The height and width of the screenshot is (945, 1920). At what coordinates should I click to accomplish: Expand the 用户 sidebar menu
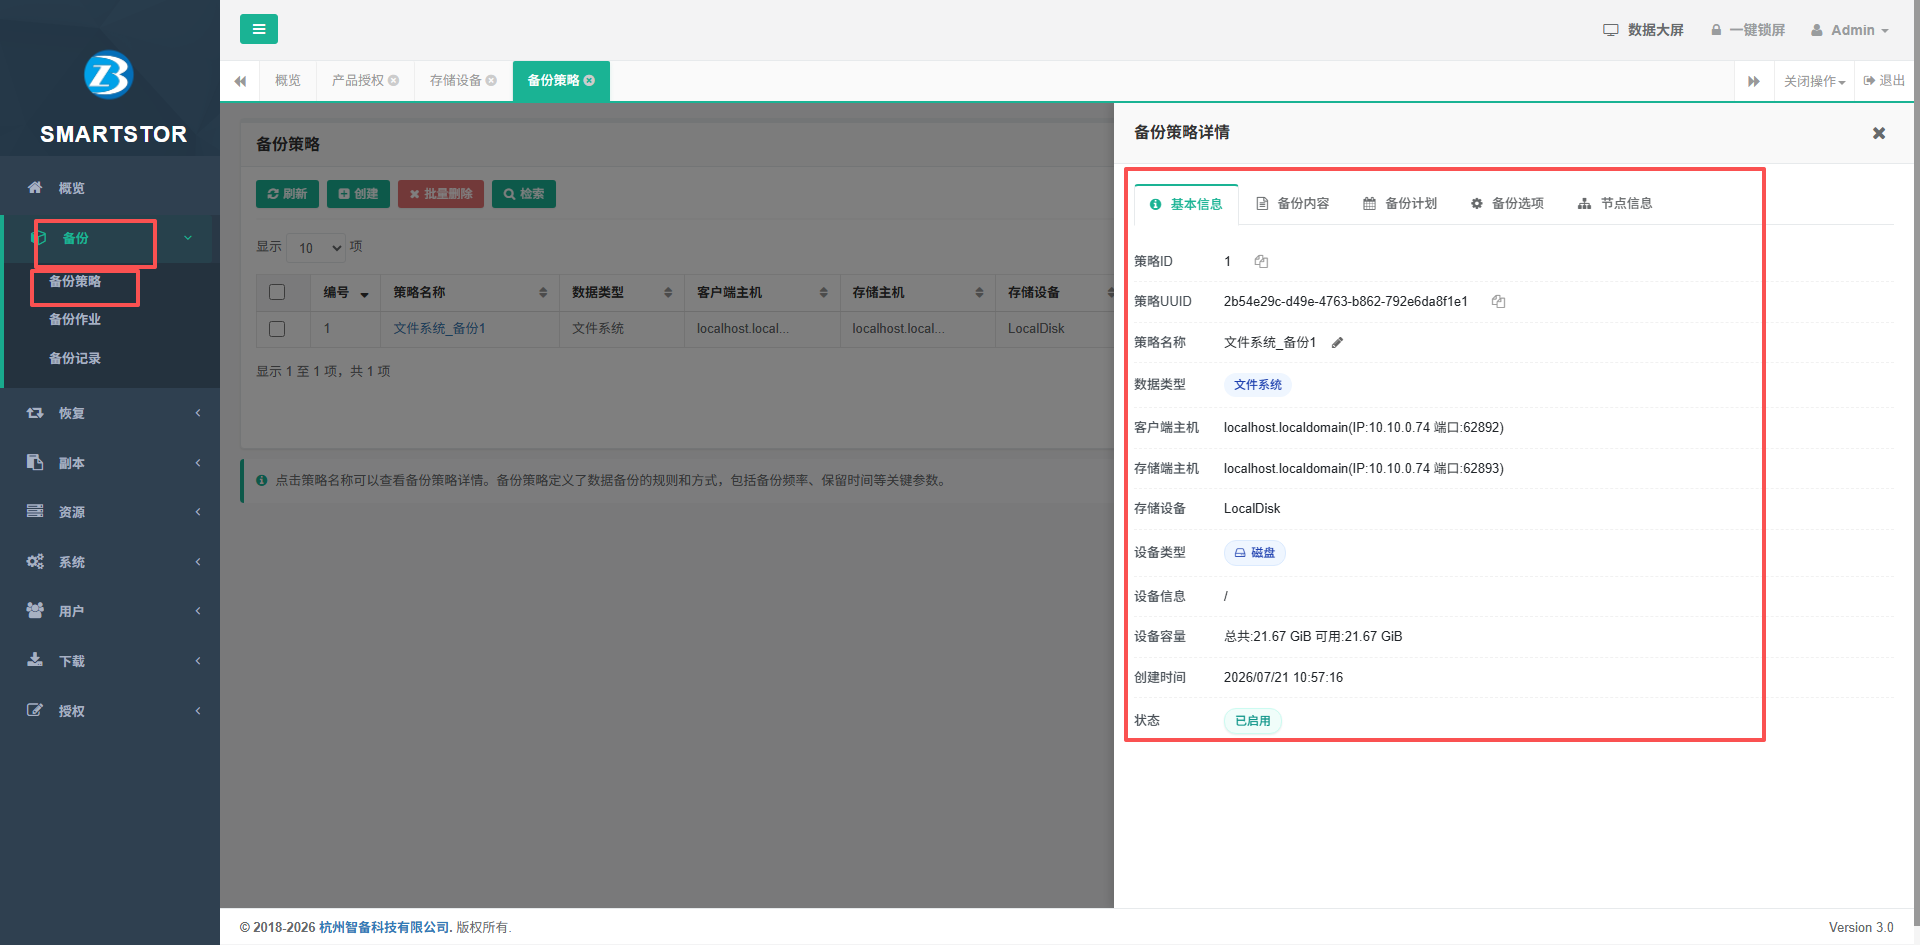pyautogui.click(x=110, y=611)
